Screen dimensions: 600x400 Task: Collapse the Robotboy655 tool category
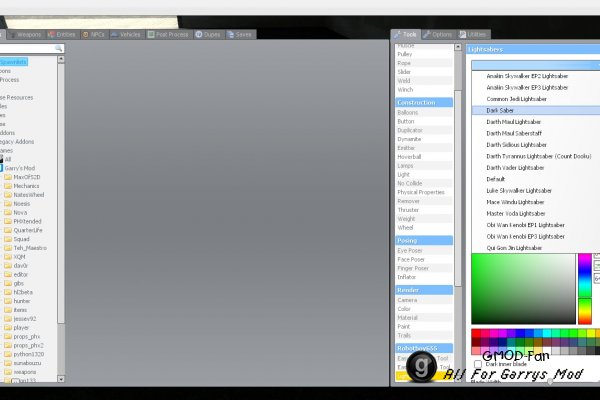point(424,348)
